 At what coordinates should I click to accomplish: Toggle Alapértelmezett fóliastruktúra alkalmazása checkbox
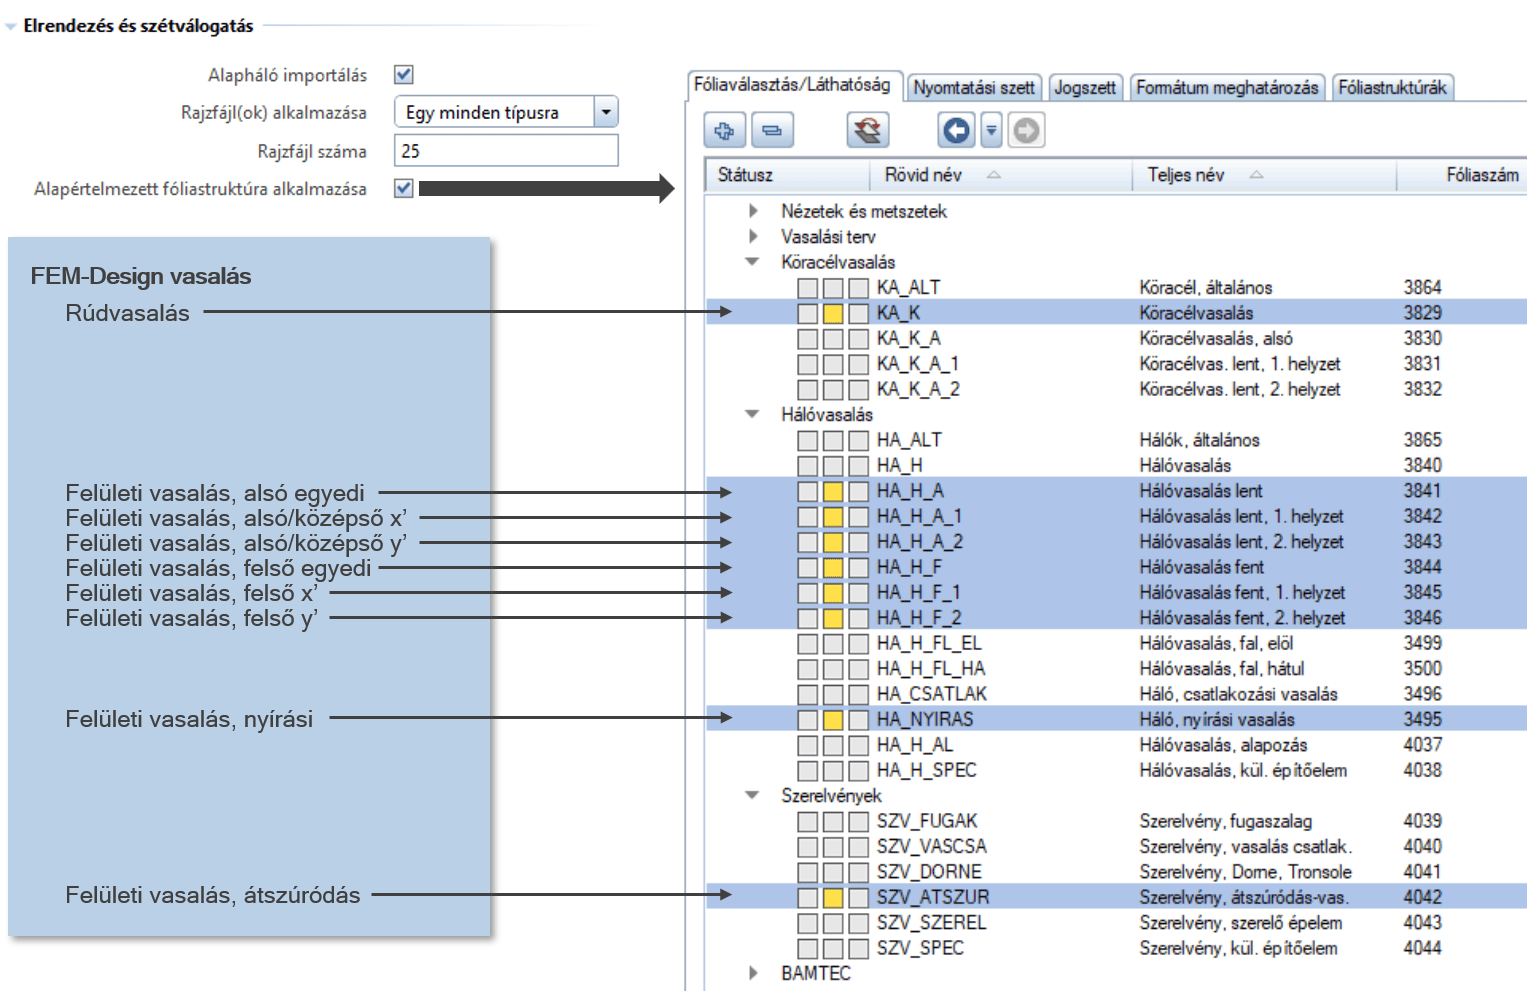point(404,188)
